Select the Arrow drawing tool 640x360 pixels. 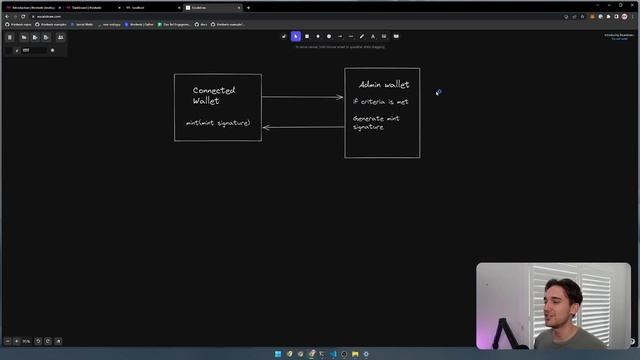340,36
